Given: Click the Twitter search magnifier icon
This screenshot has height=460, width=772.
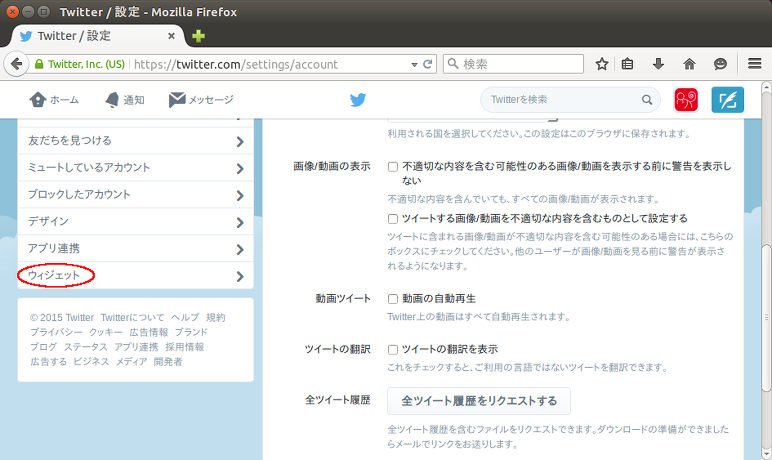Looking at the screenshot, I should tap(647, 100).
